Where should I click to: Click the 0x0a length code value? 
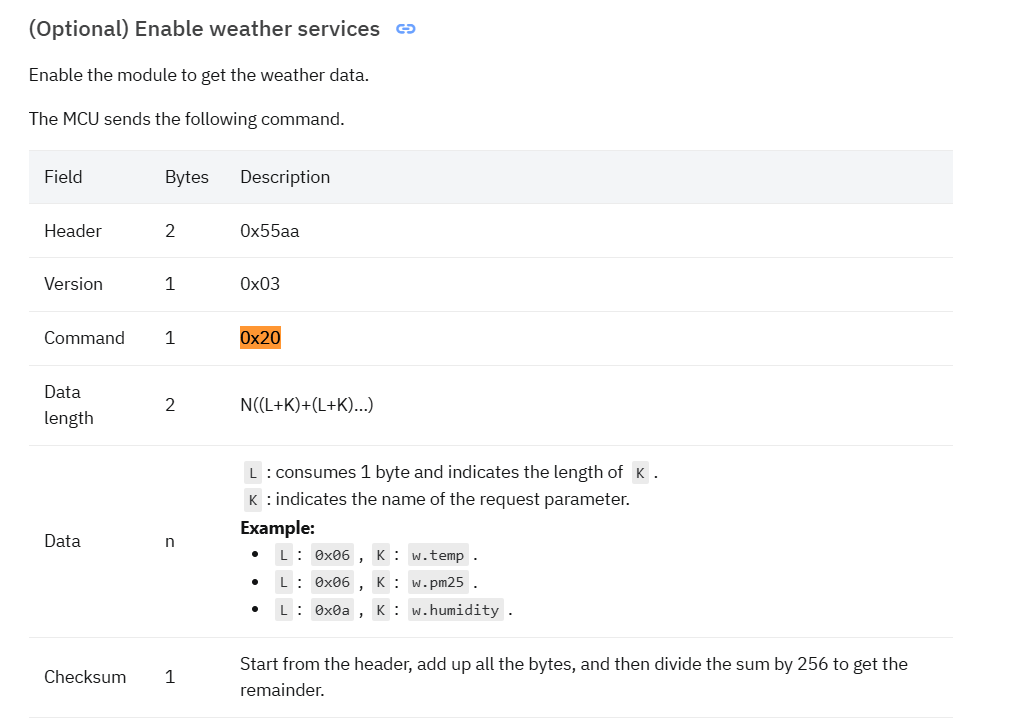pos(333,610)
